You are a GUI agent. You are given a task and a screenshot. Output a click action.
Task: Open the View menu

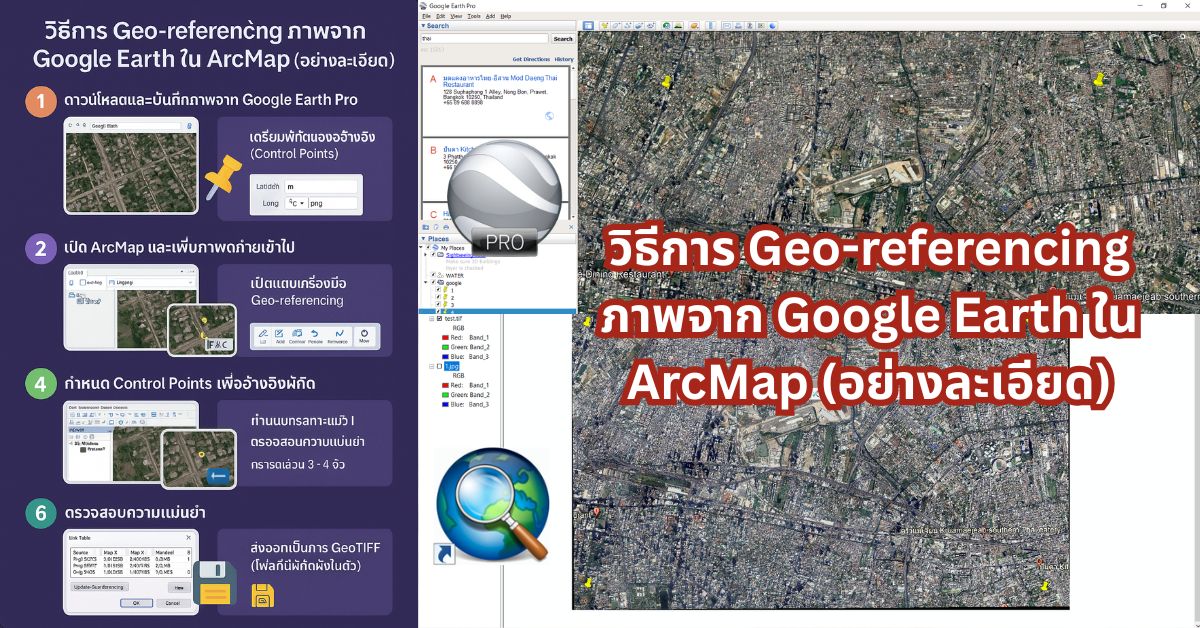pos(456,16)
